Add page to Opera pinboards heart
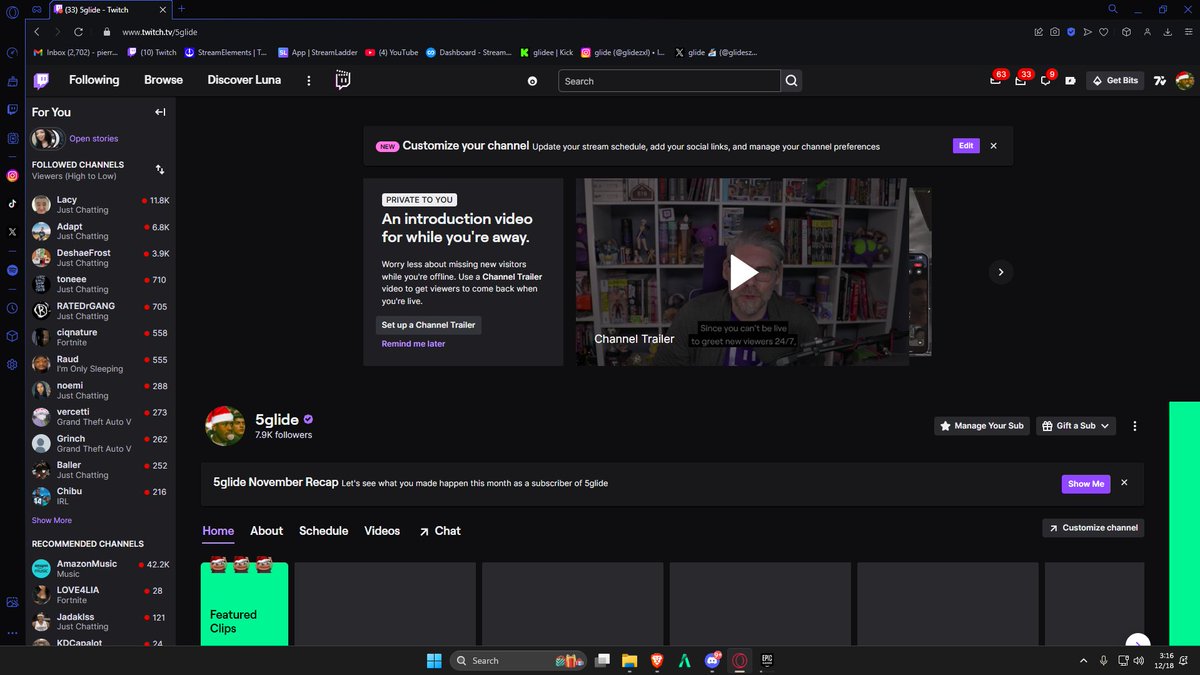Viewport: 1200px width, 675px height. 1104,32
